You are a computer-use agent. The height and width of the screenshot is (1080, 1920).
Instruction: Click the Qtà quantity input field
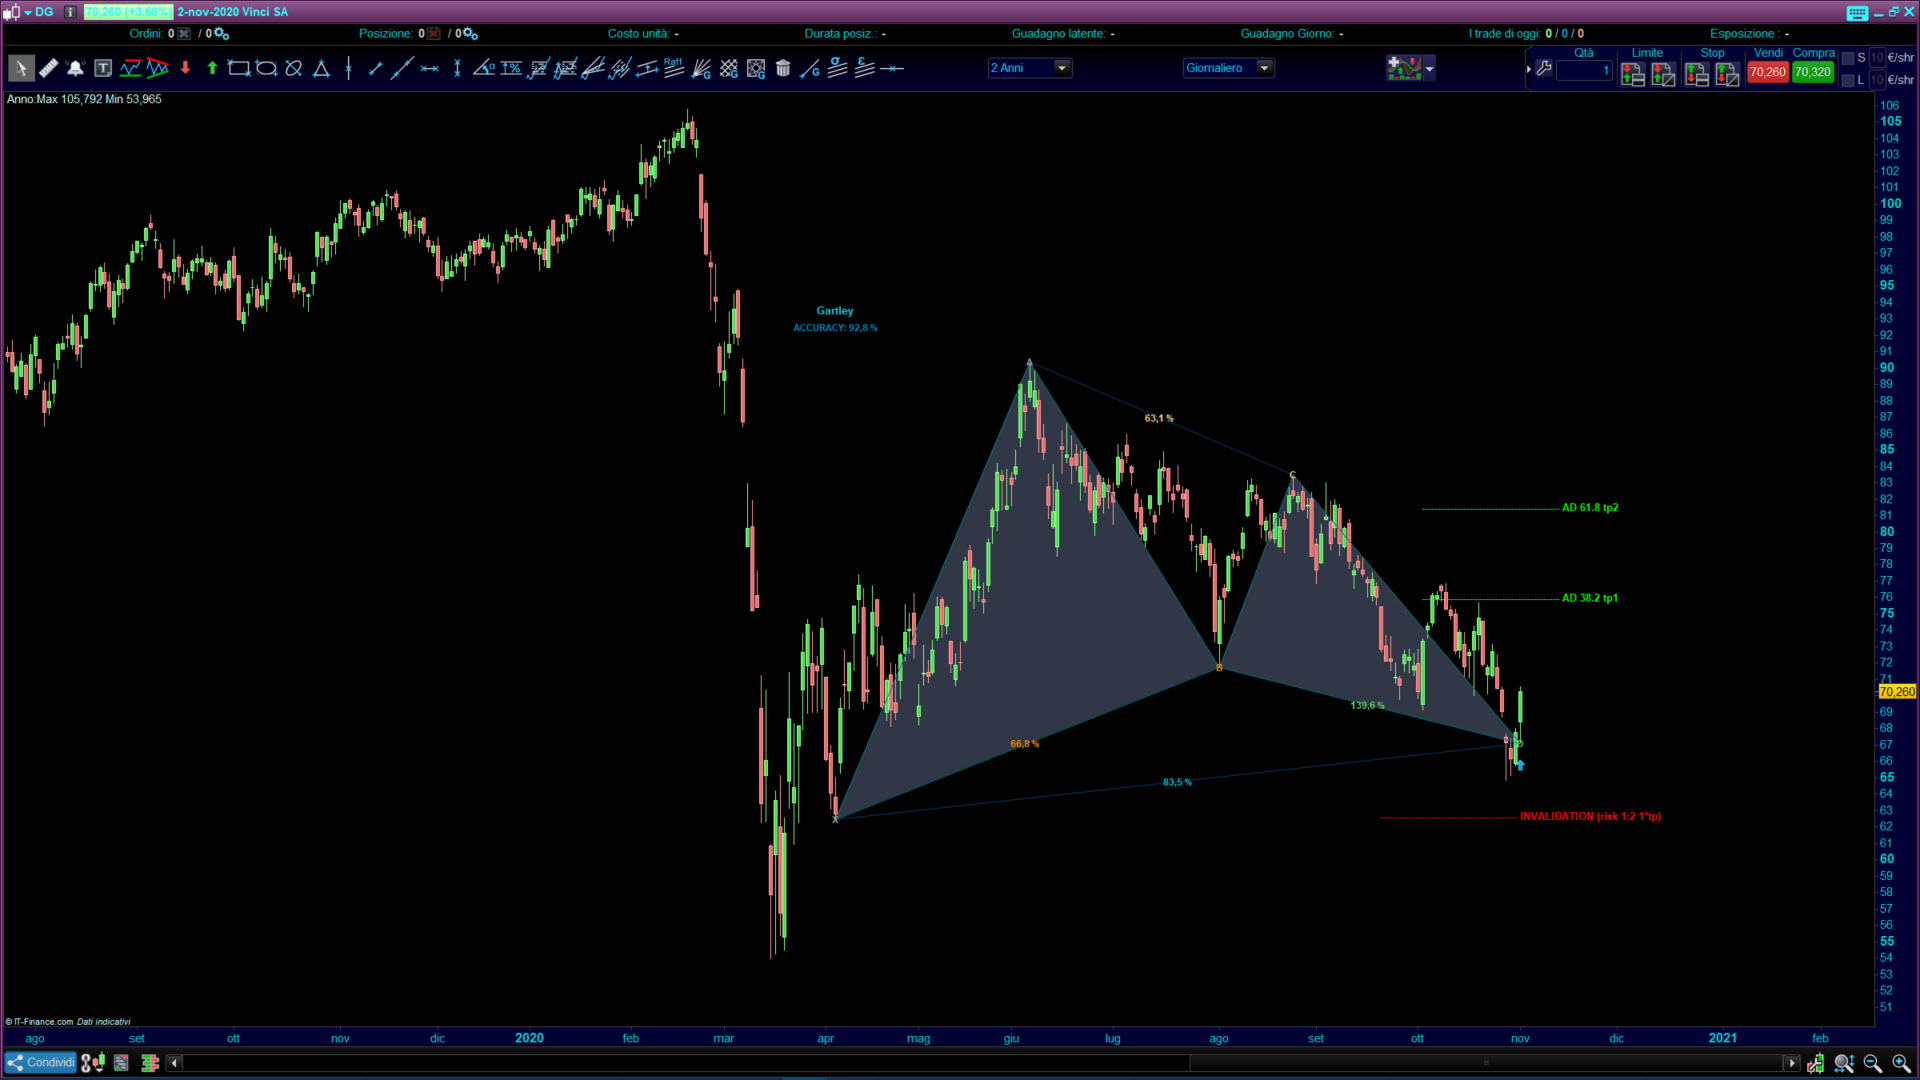[1584, 70]
